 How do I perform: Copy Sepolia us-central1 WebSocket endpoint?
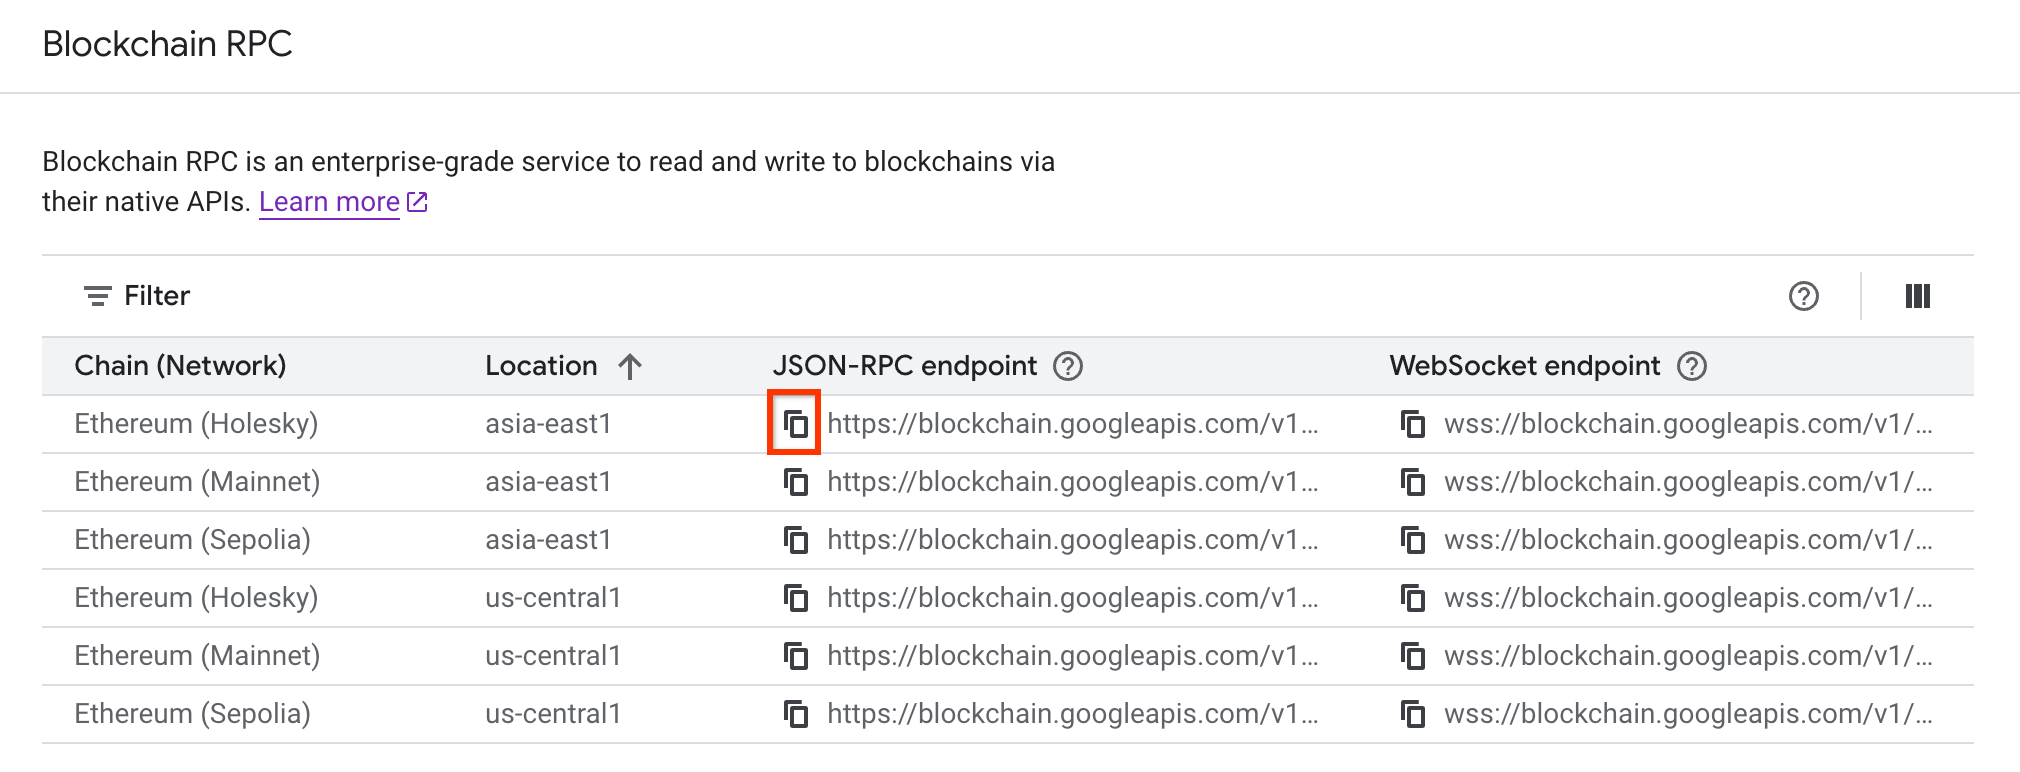tap(1413, 713)
